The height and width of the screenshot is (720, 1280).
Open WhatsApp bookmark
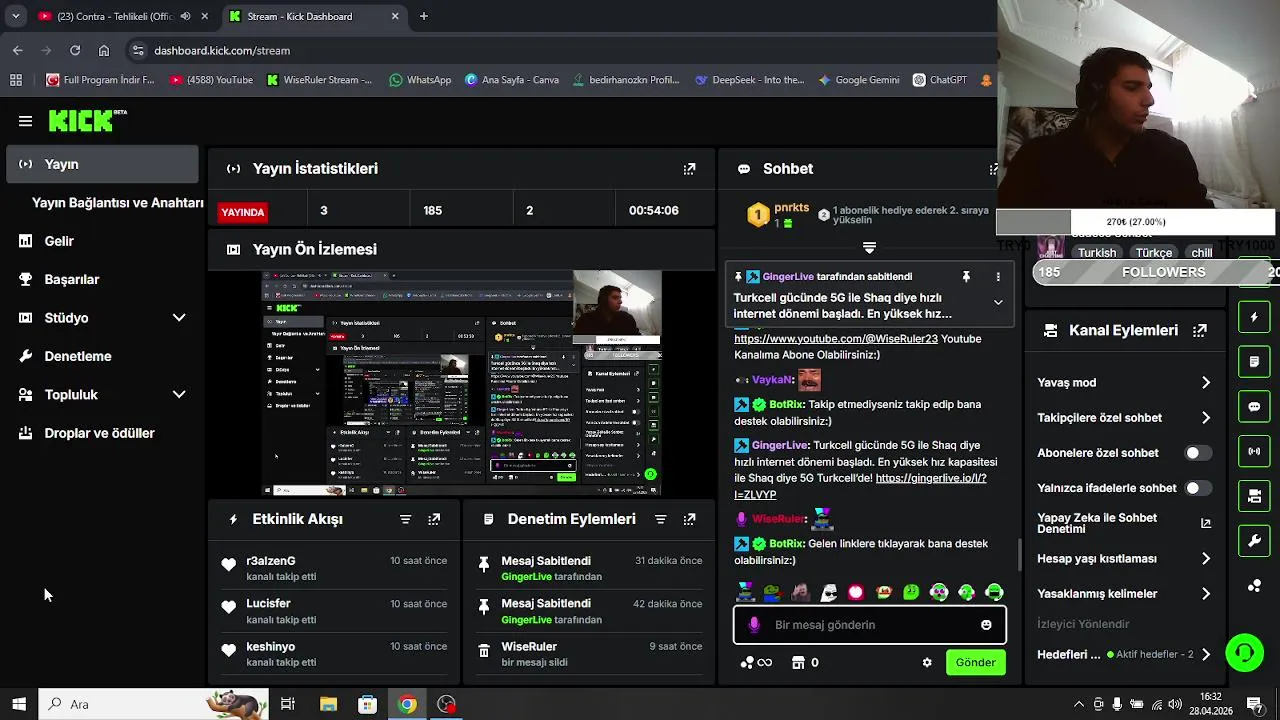click(x=420, y=80)
